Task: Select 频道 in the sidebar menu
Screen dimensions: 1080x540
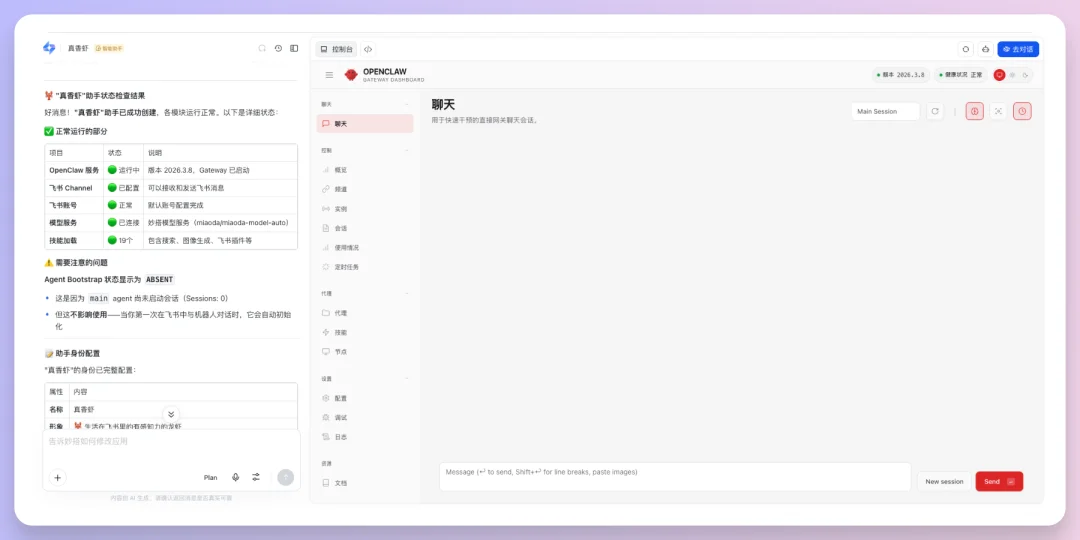Action: coord(341,189)
